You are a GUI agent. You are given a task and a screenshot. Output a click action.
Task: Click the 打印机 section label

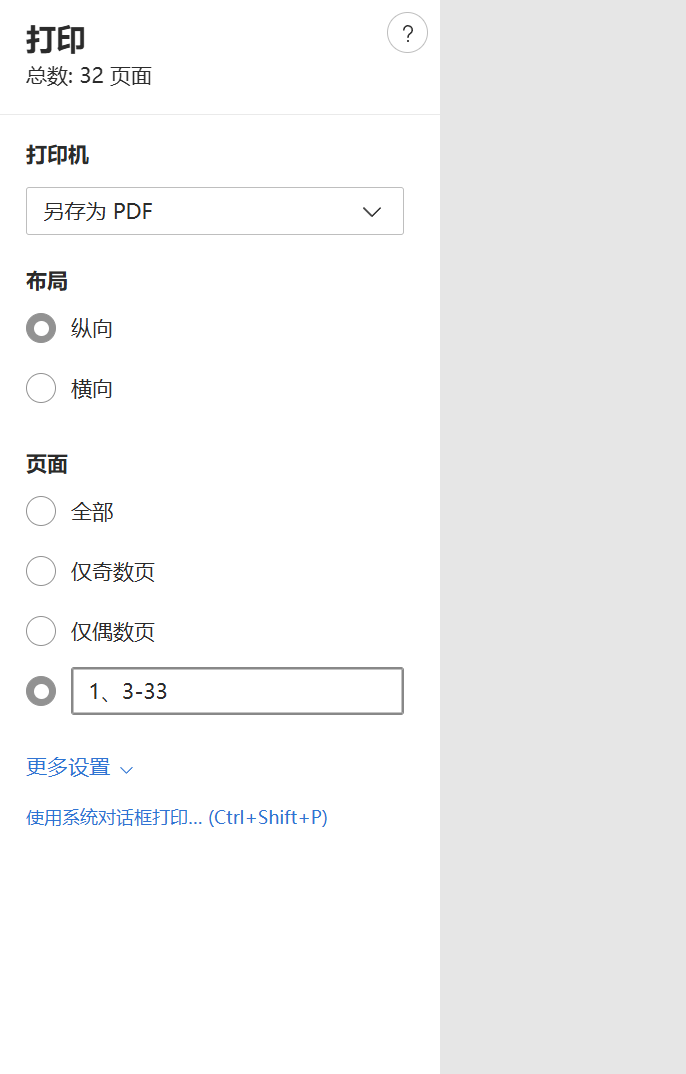(58, 155)
